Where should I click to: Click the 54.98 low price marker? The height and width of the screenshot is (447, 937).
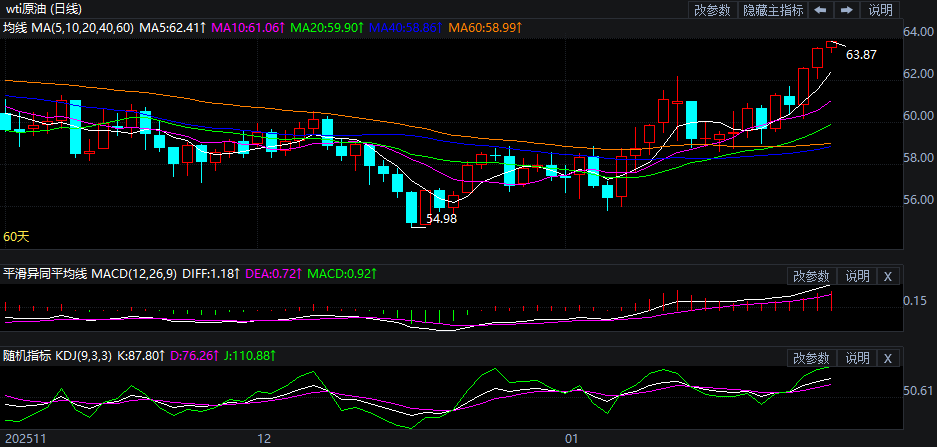click(441, 218)
